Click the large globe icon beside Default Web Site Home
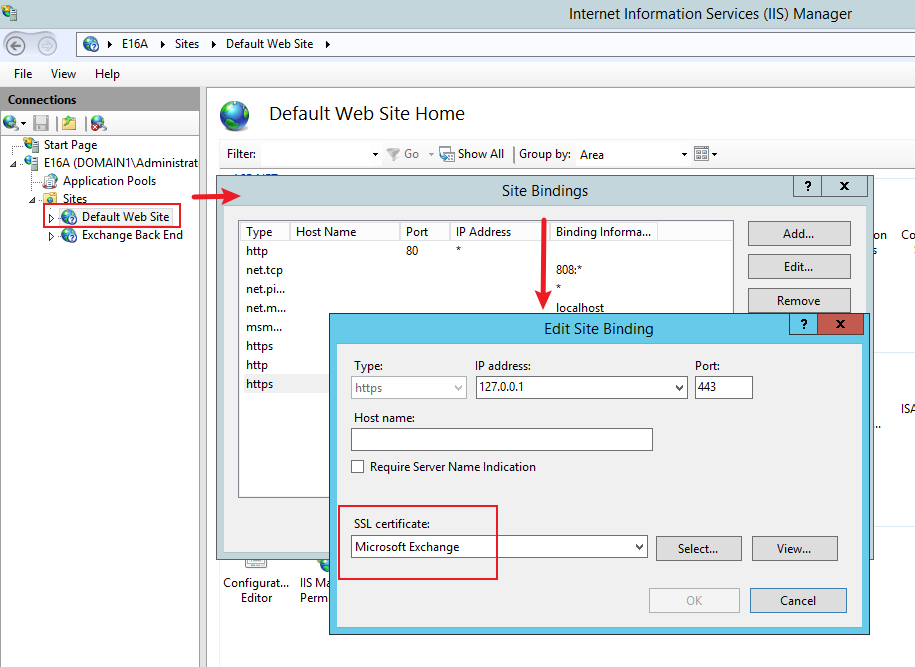 (235, 115)
